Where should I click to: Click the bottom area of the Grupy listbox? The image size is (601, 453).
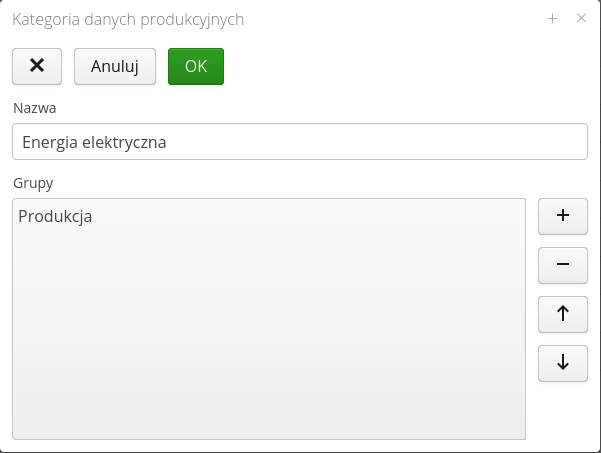pyautogui.click(x=268, y=420)
